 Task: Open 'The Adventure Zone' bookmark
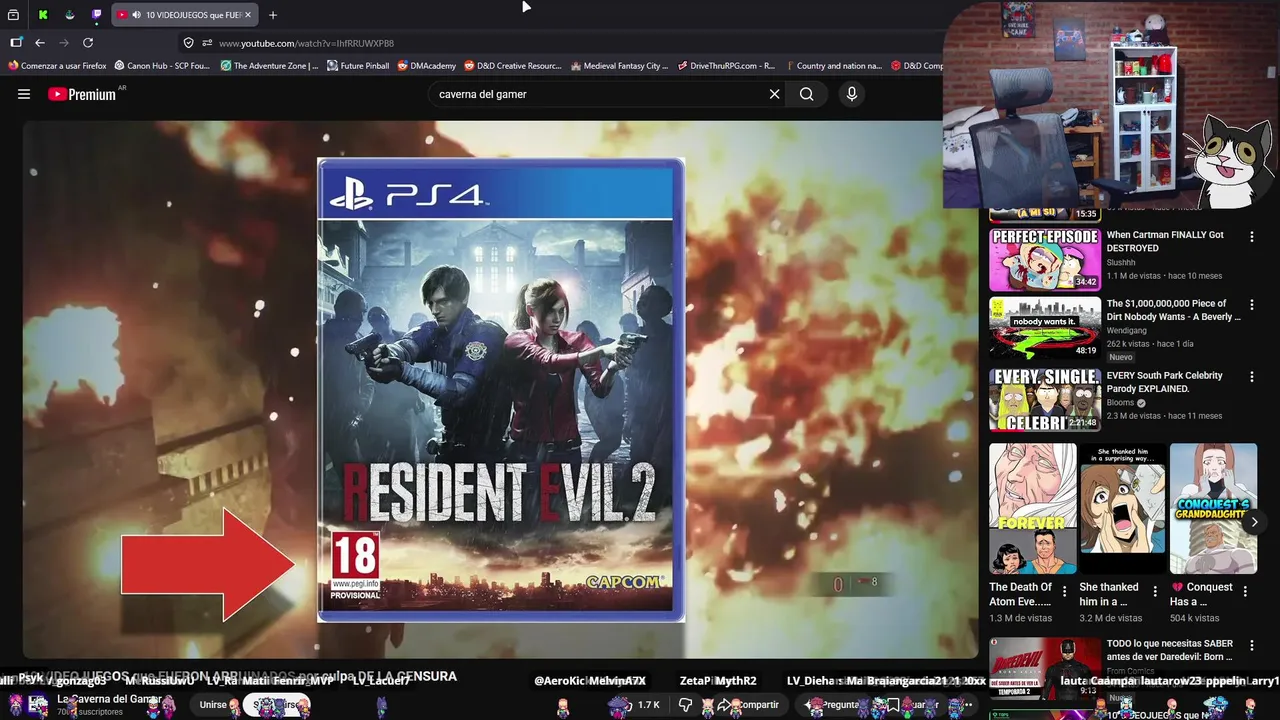269,66
